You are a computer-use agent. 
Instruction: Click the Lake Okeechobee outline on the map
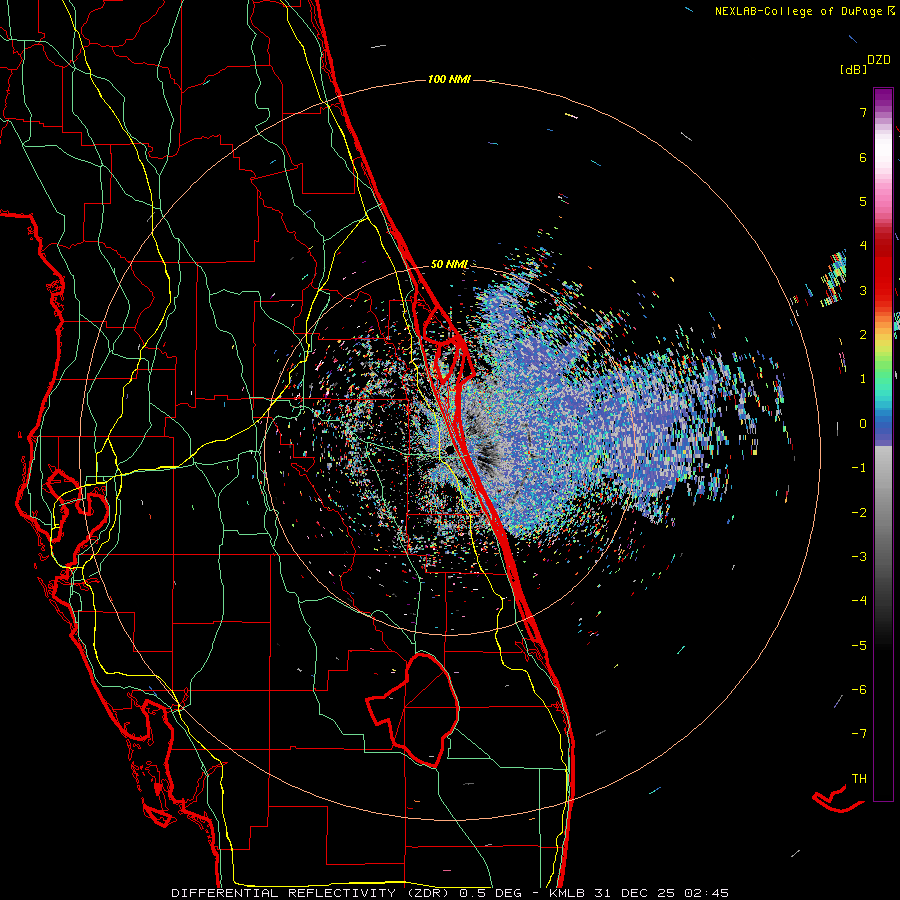click(x=414, y=711)
